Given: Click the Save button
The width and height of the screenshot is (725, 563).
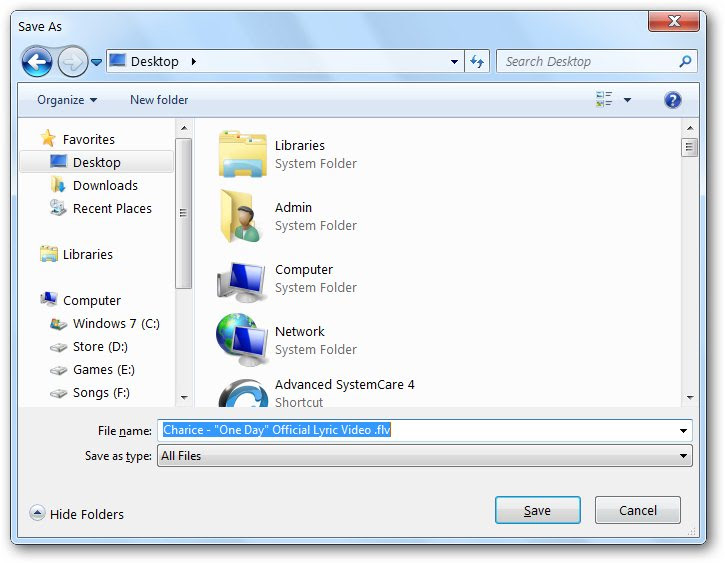Looking at the screenshot, I should click(x=537, y=510).
